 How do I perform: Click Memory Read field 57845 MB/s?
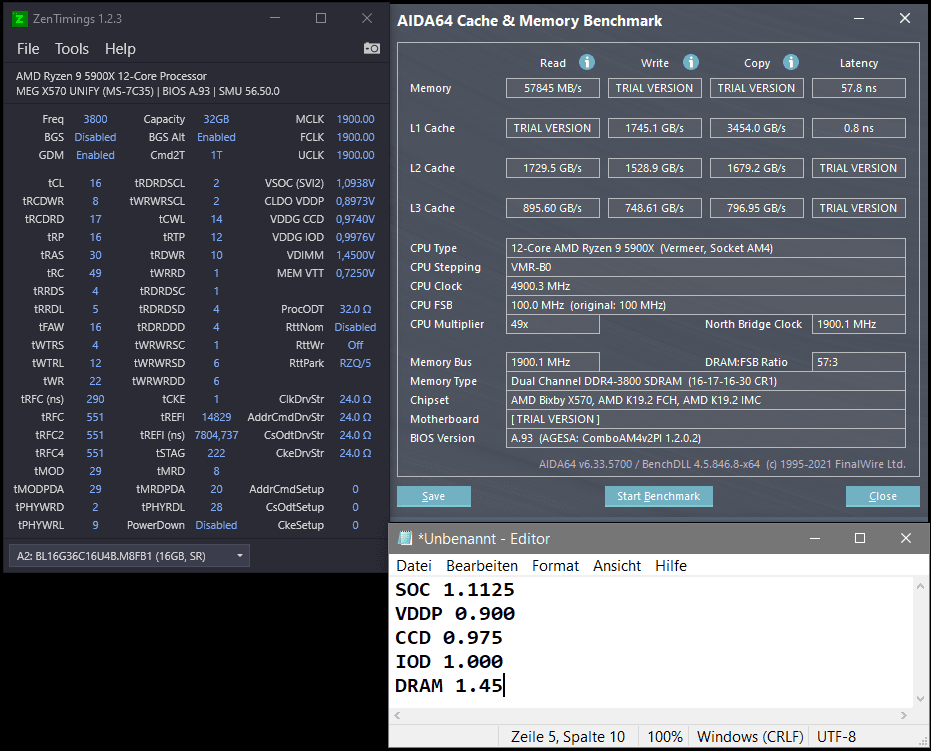[553, 88]
